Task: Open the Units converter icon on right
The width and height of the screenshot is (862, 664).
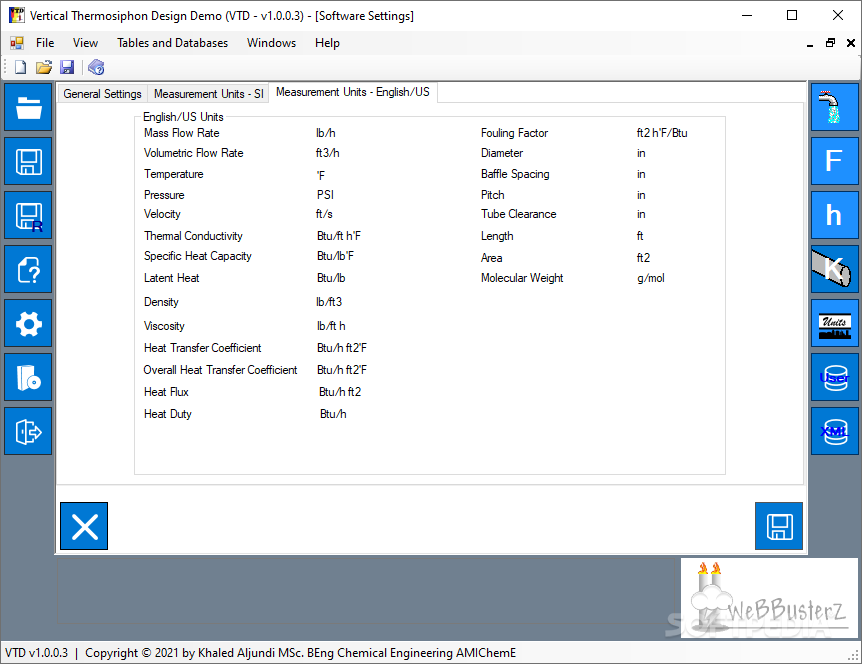Action: 835,323
